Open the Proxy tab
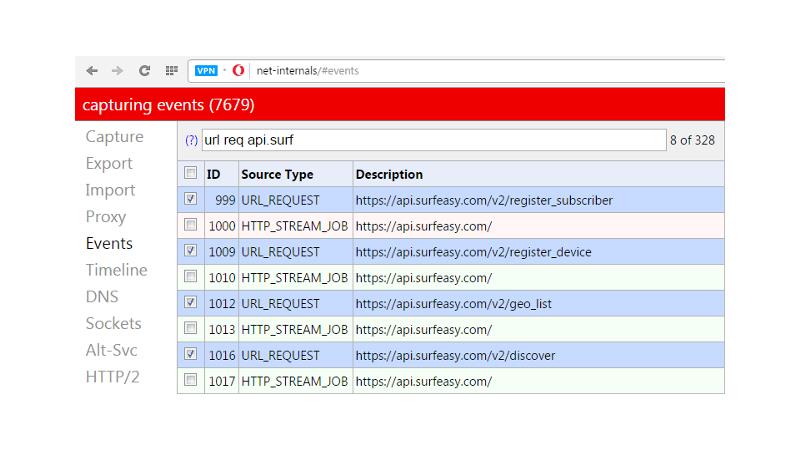 (x=106, y=217)
